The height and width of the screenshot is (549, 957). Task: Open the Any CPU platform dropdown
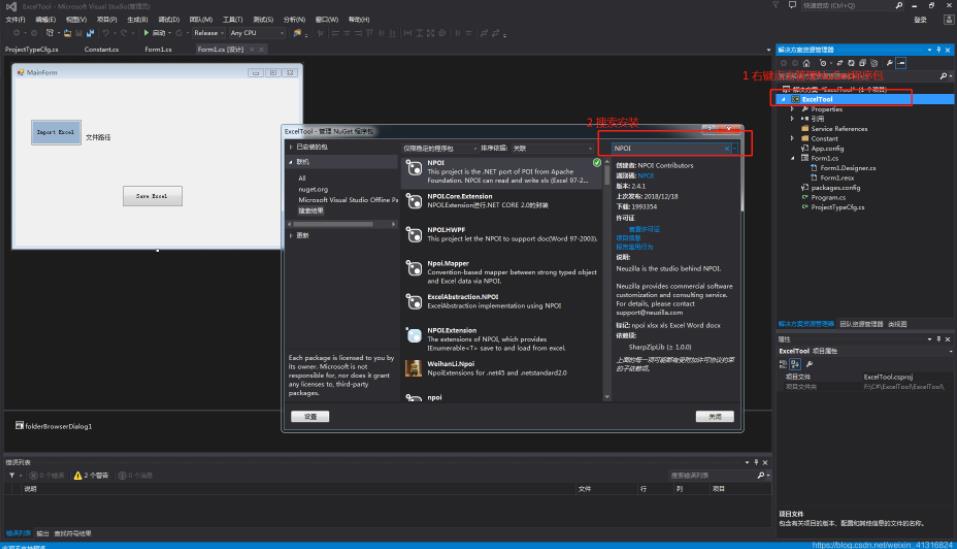[282, 33]
